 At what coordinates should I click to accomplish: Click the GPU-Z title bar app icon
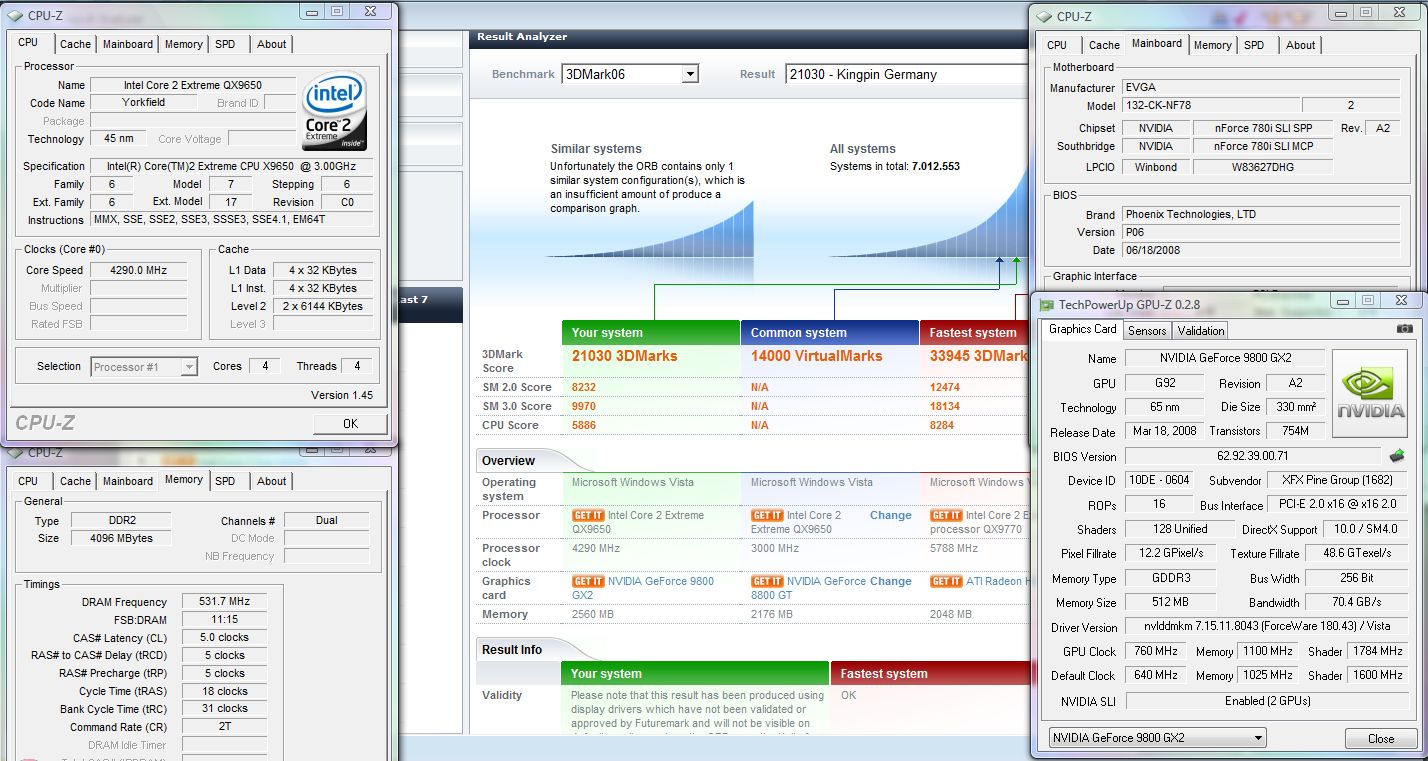coord(1046,305)
